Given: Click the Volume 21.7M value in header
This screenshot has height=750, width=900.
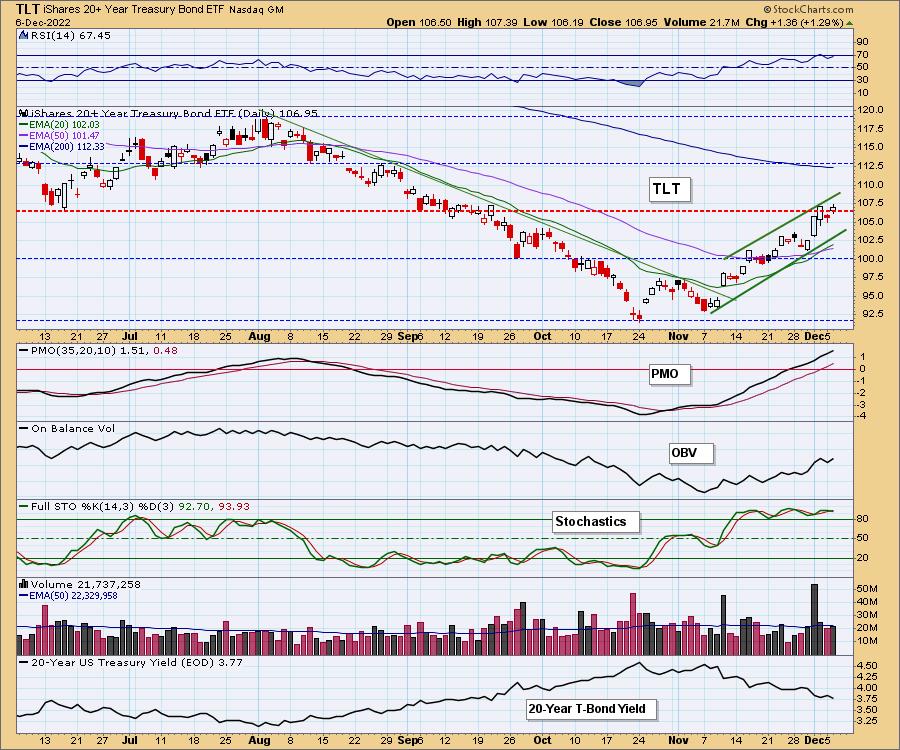Looking at the screenshot, I should (x=701, y=22).
